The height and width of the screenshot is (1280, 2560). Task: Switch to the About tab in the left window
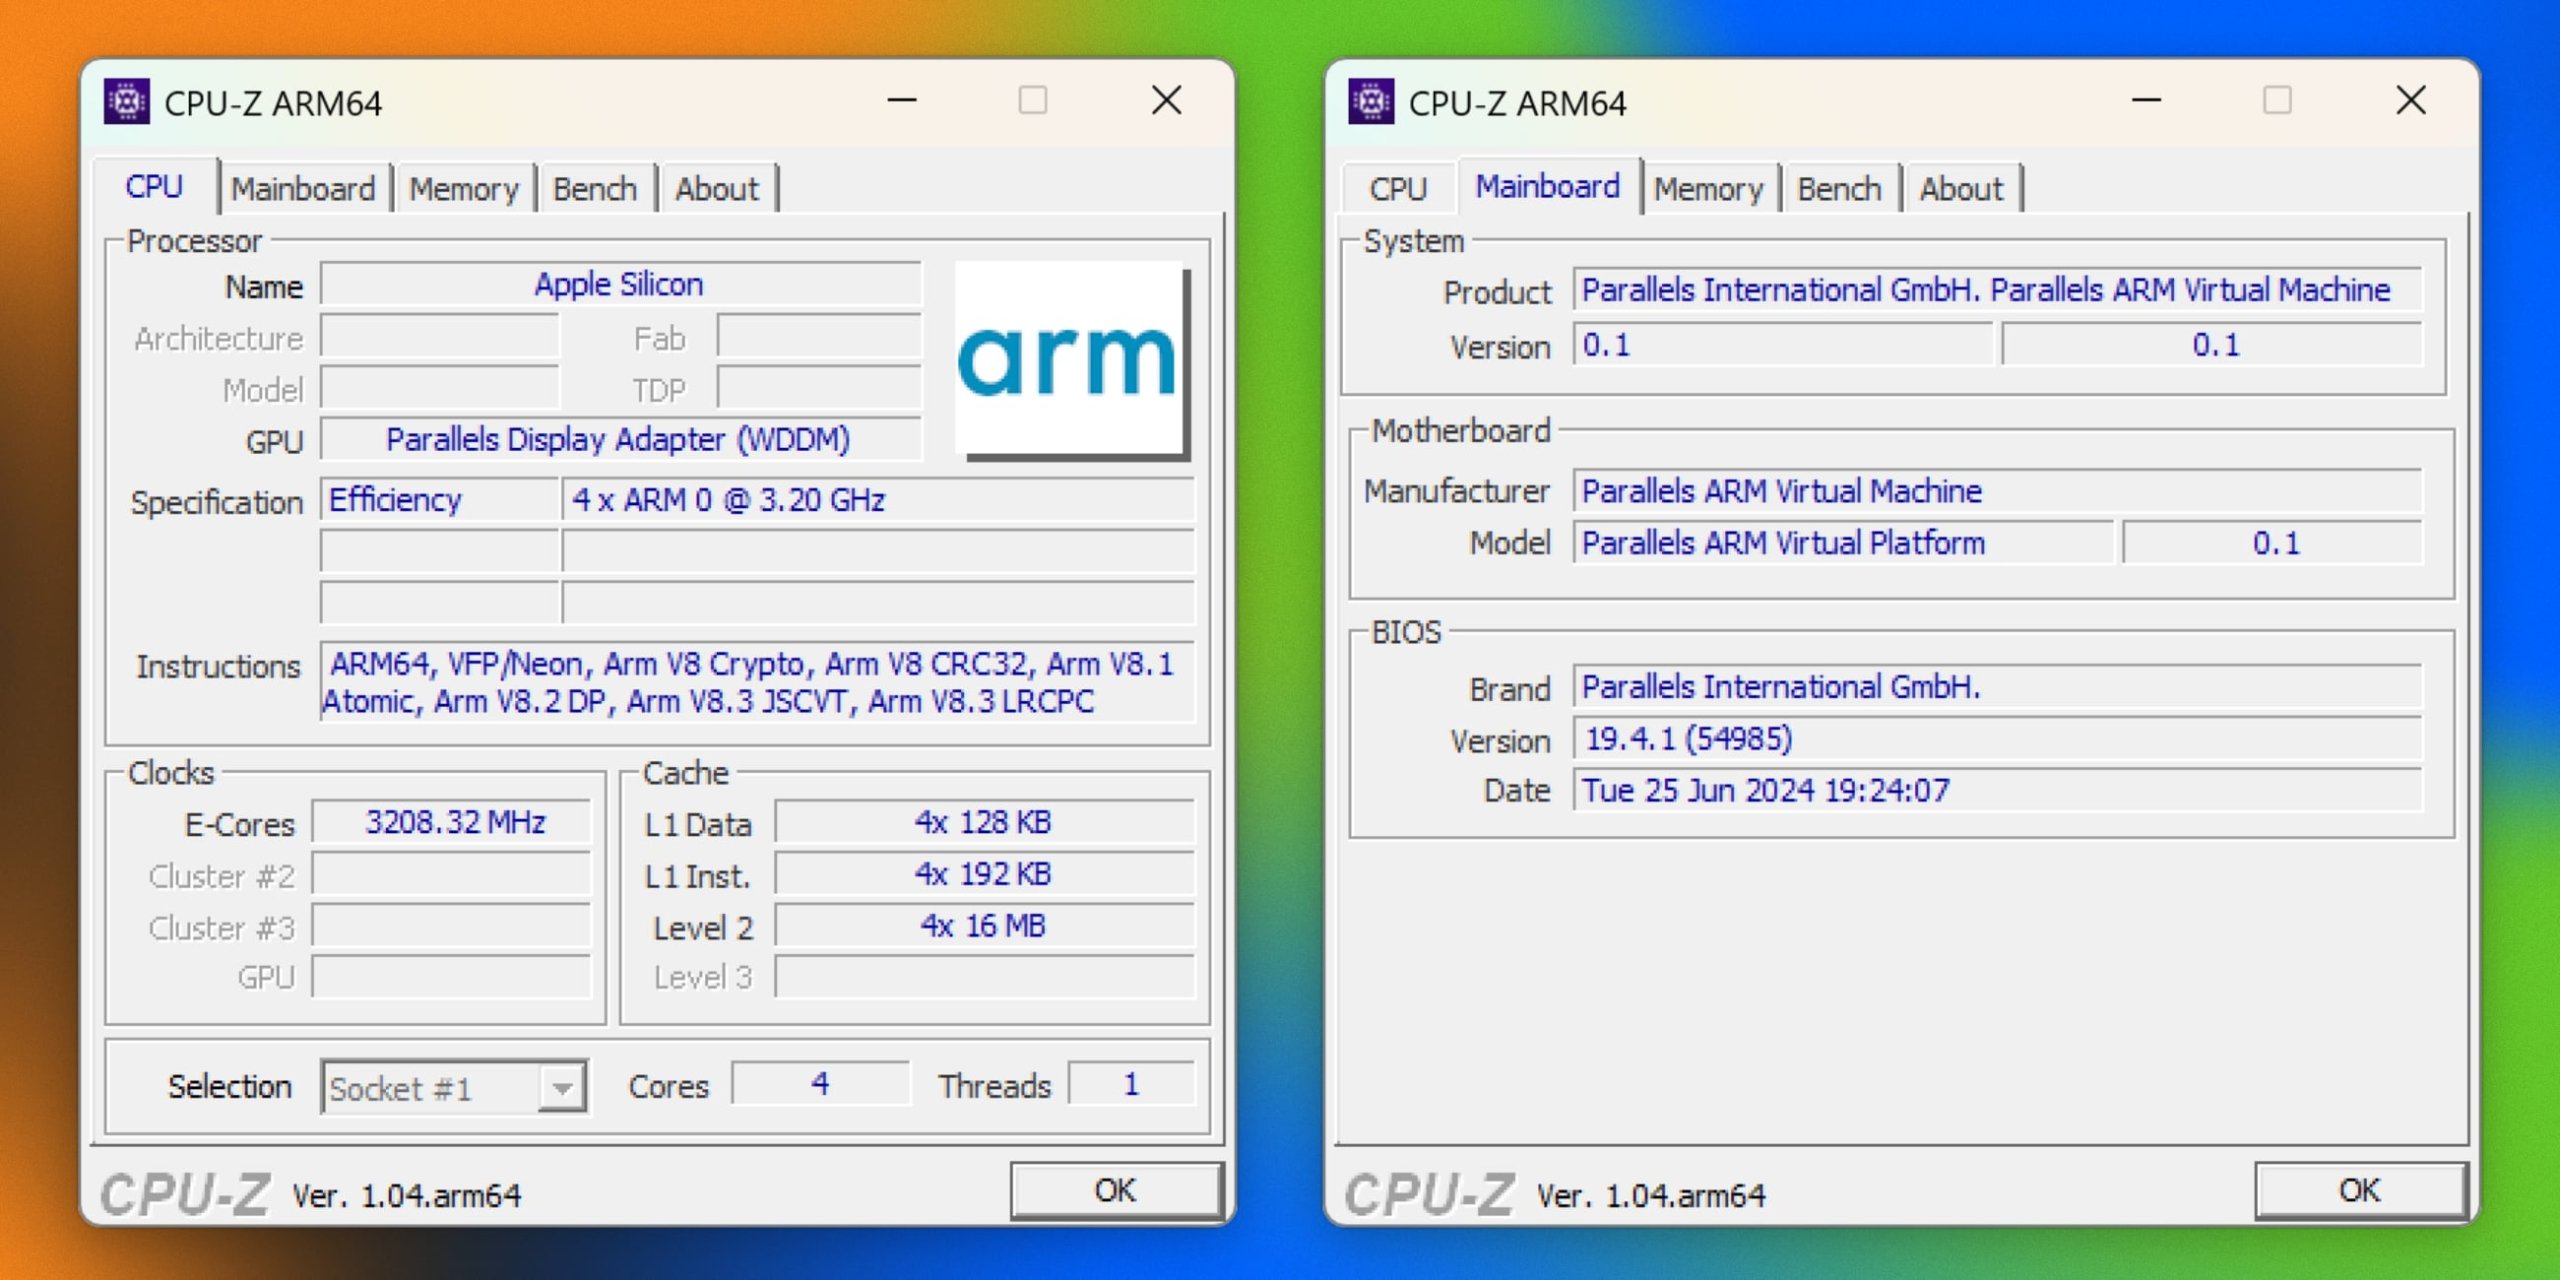[x=718, y=188]
